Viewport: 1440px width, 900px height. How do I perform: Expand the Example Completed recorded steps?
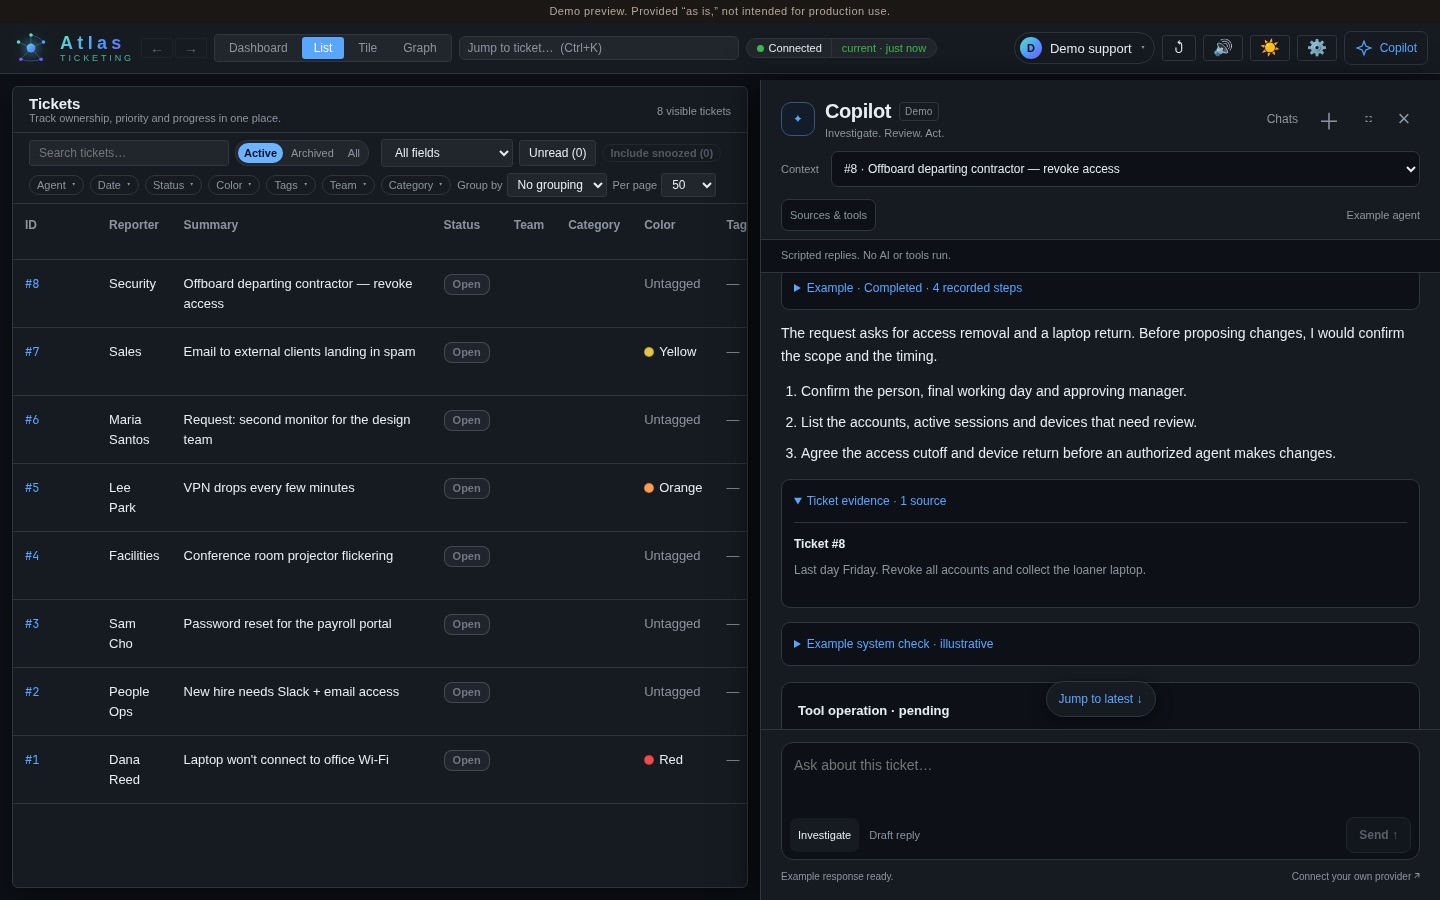point(908,288)
